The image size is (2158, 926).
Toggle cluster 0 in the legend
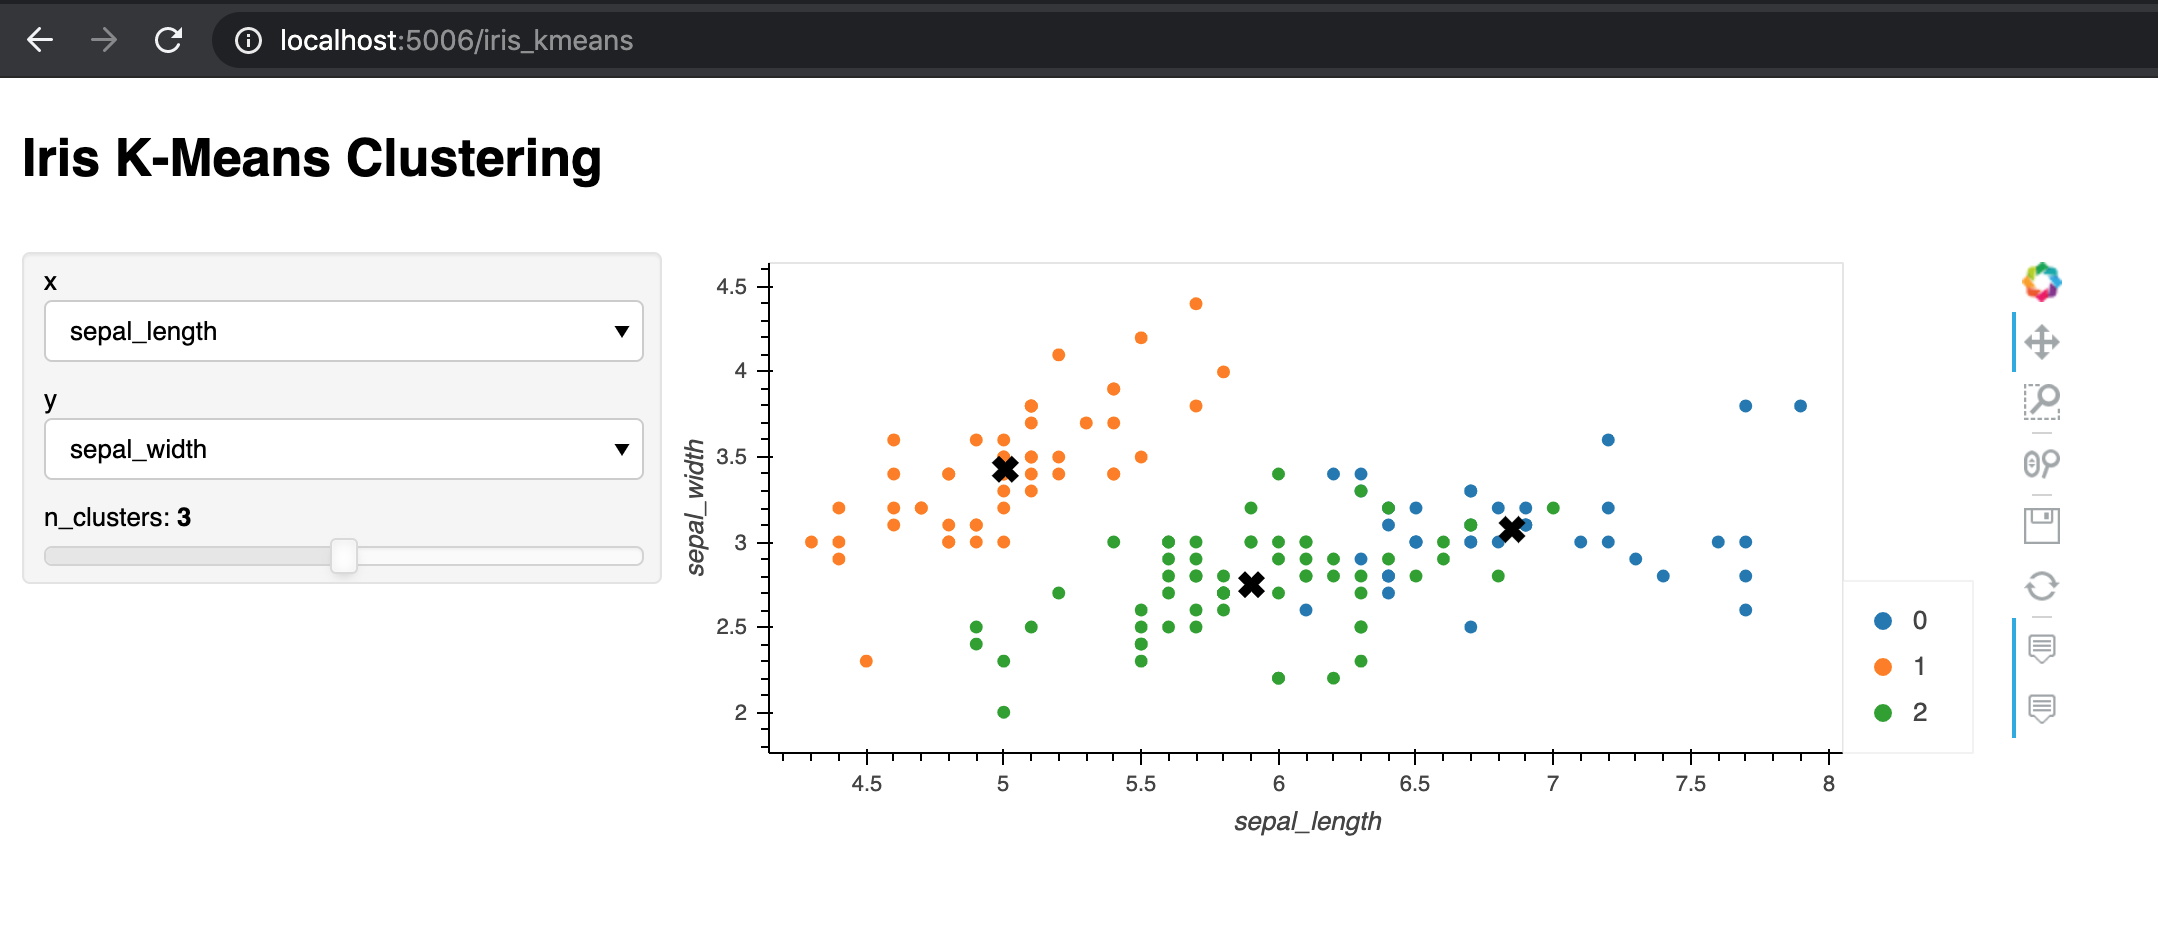click(x=1898, y=620)
